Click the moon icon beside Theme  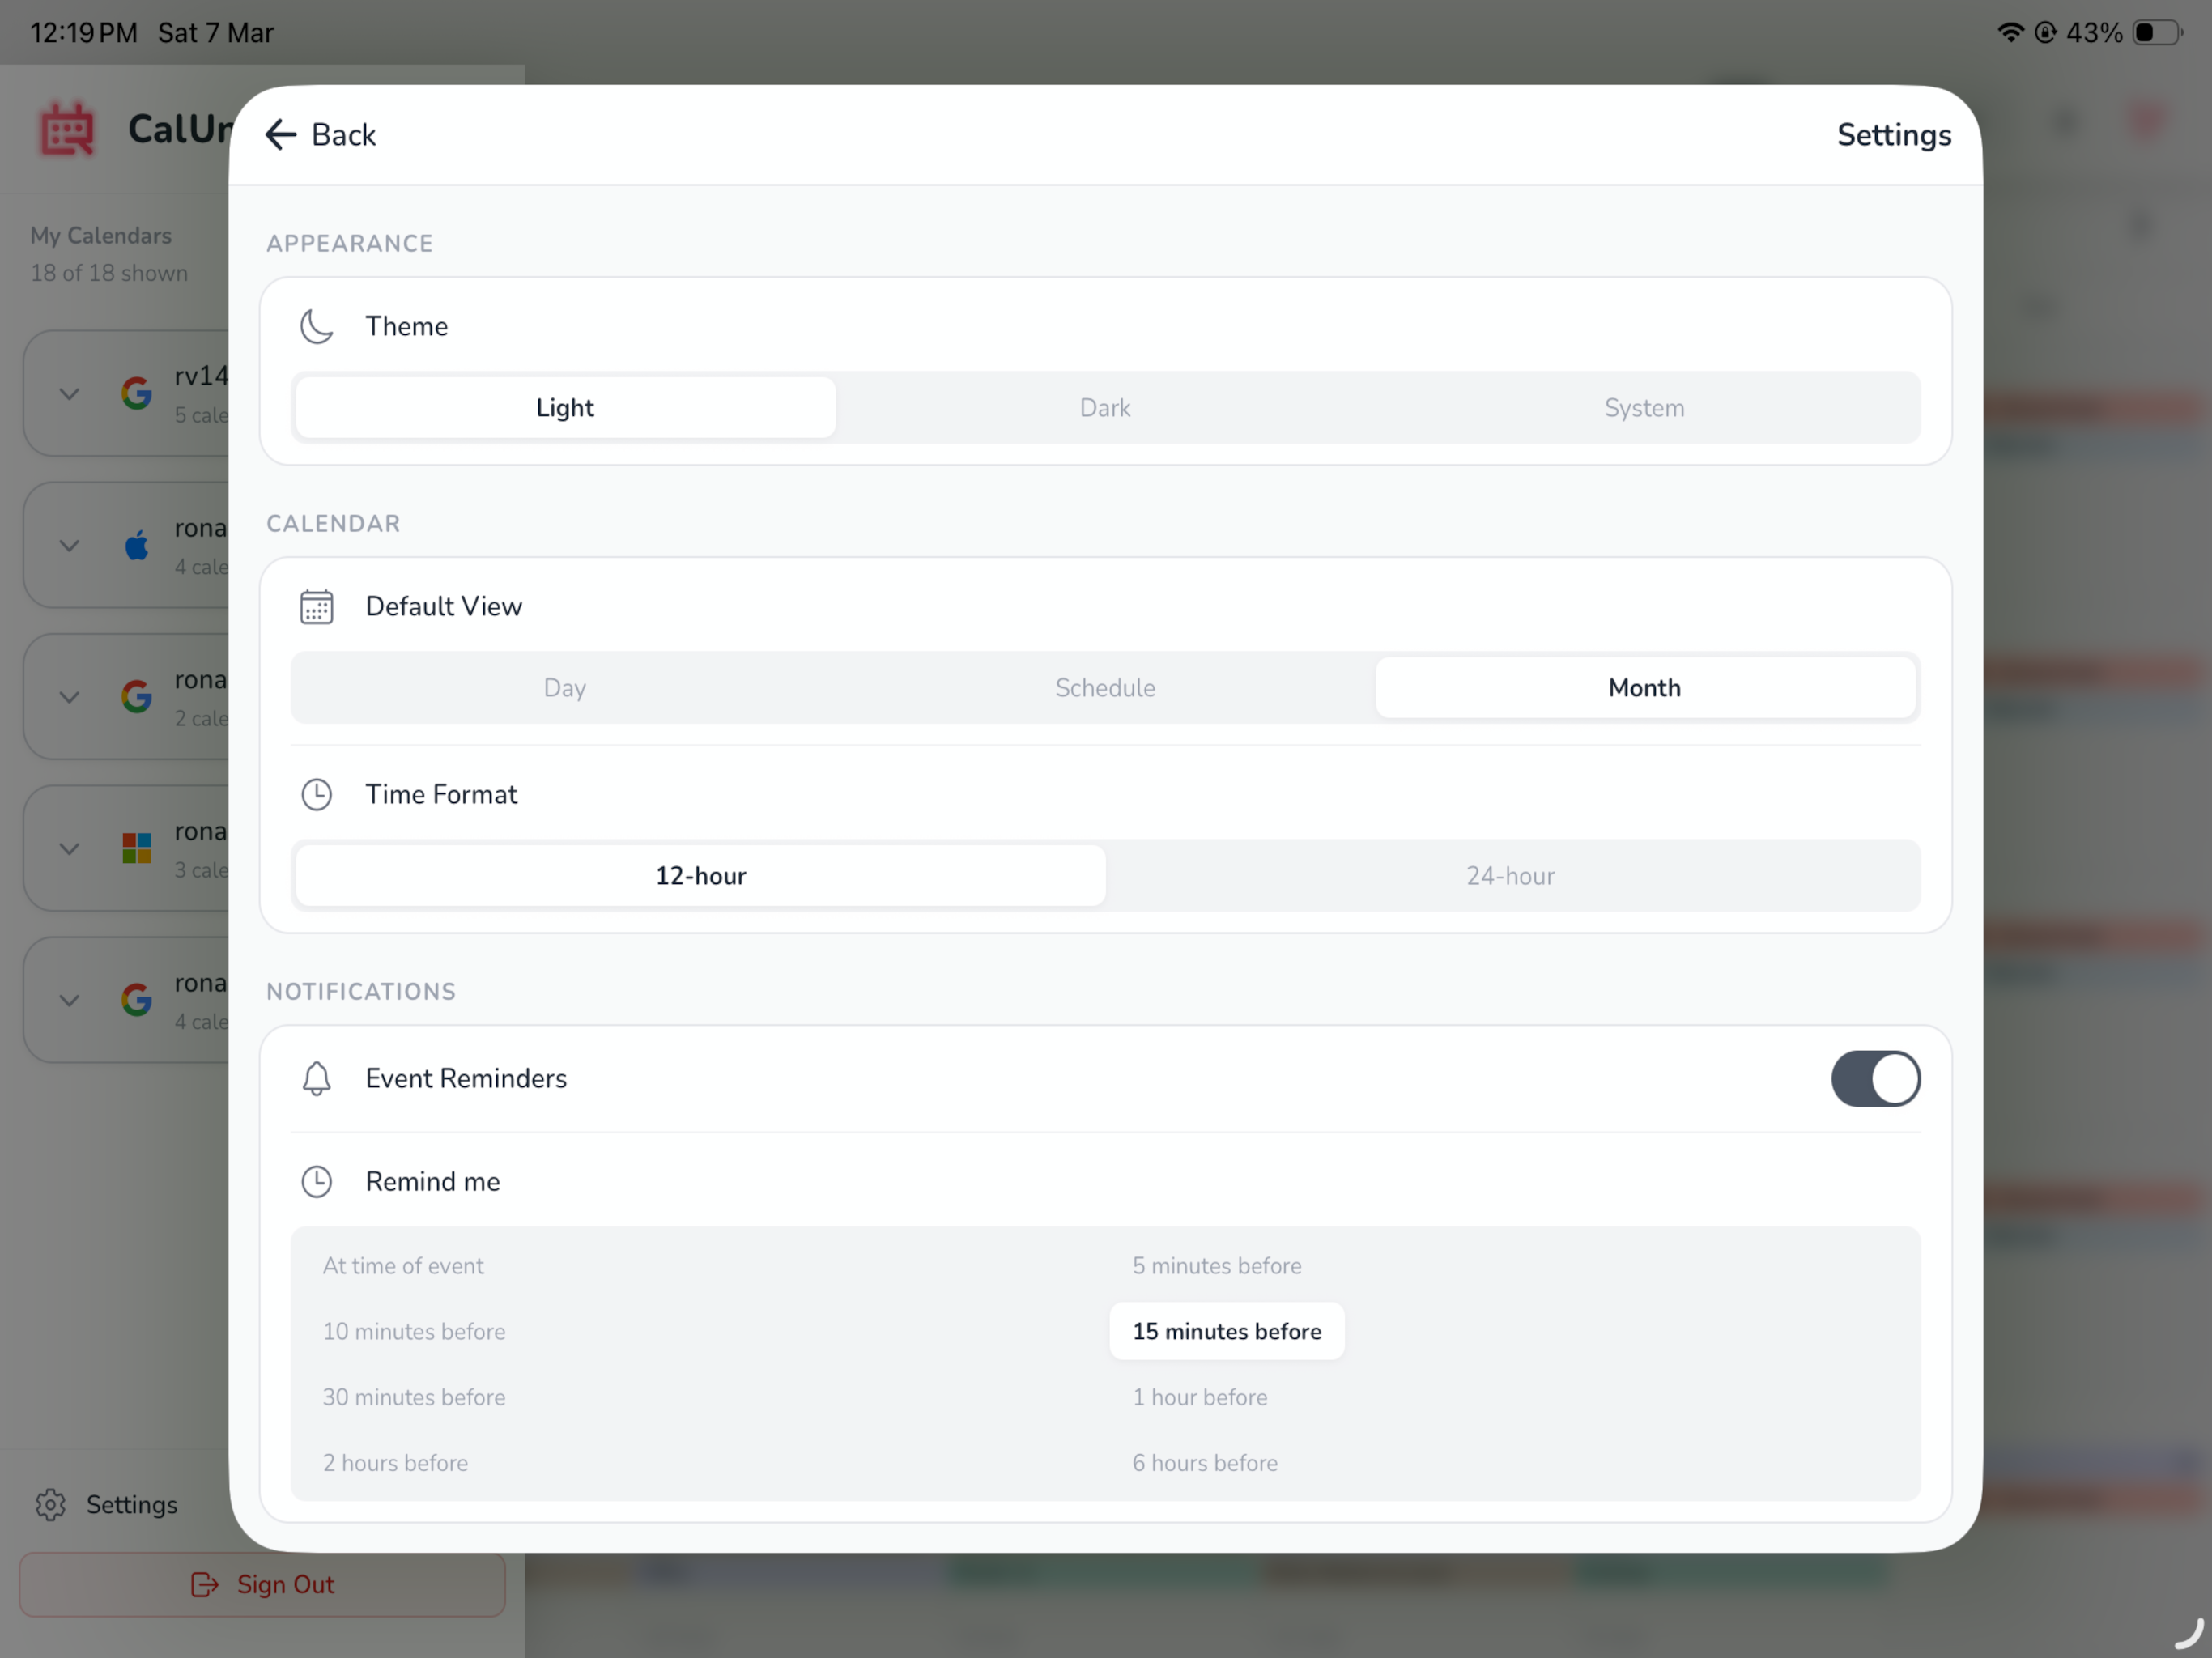317,326
